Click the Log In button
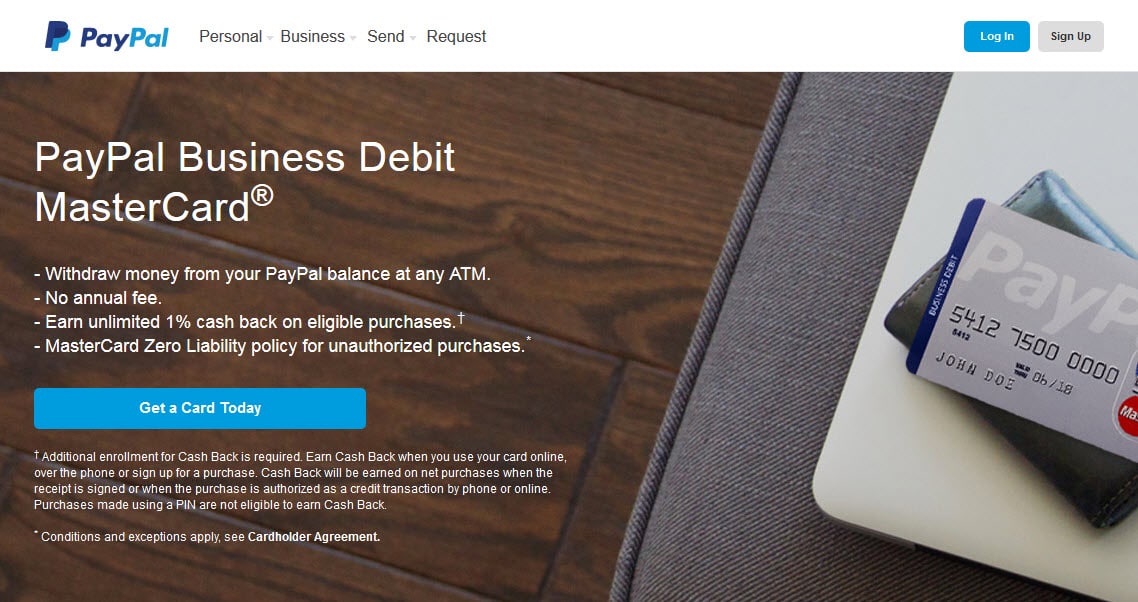Image resolution: width=1138 pixels, height=602 pixels. (x=996, y=36)
